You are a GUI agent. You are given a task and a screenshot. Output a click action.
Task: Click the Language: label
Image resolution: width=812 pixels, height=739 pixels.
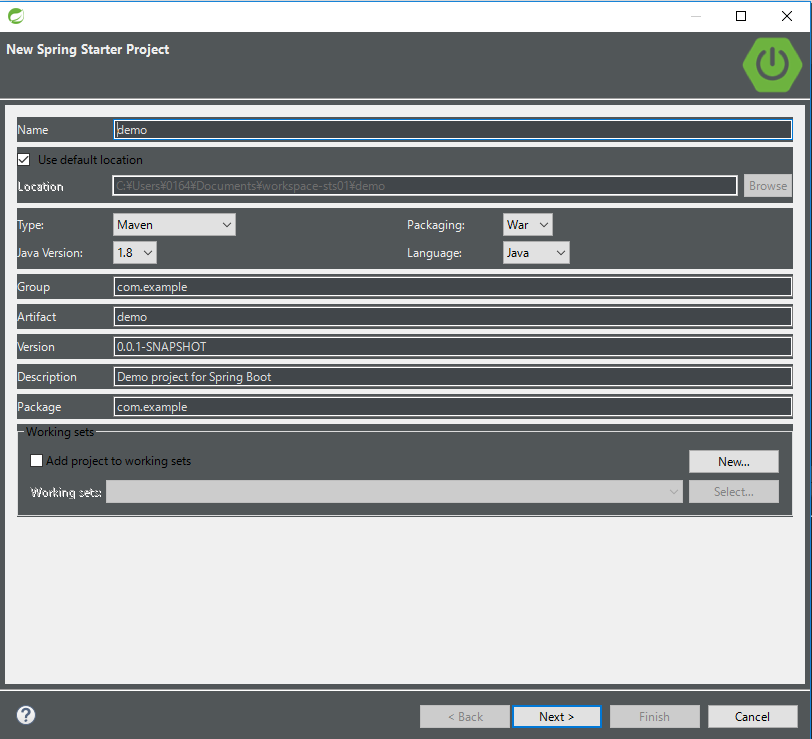[x=434, y=253]
